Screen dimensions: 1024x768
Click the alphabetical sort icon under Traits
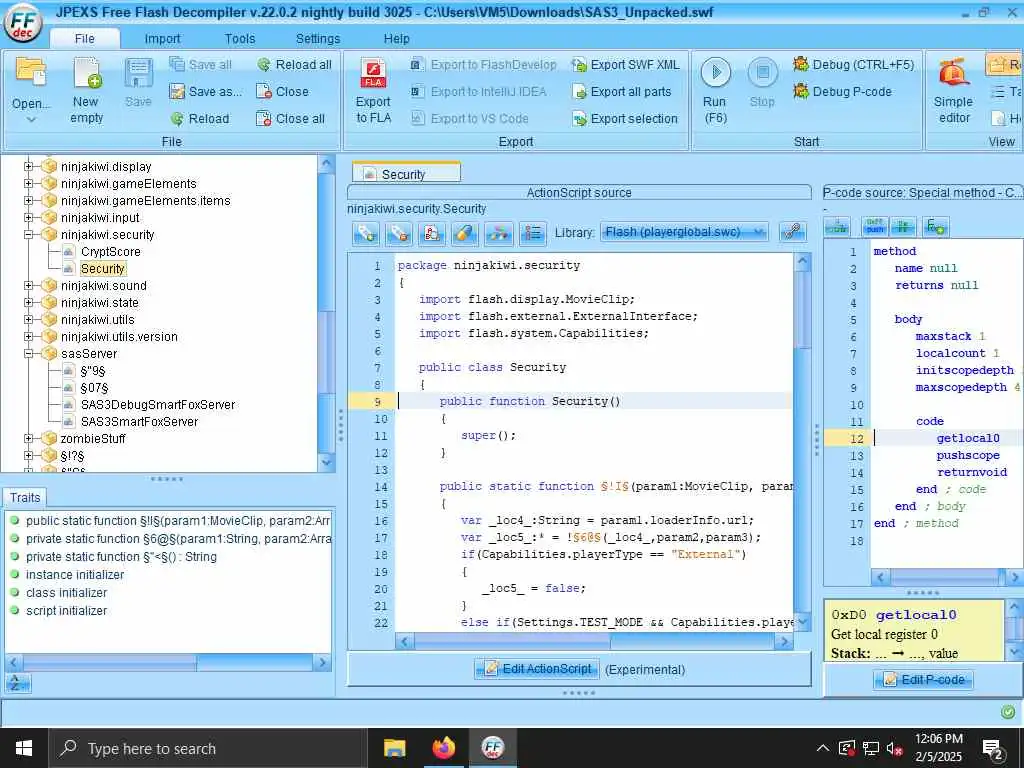tap(18, 683)
